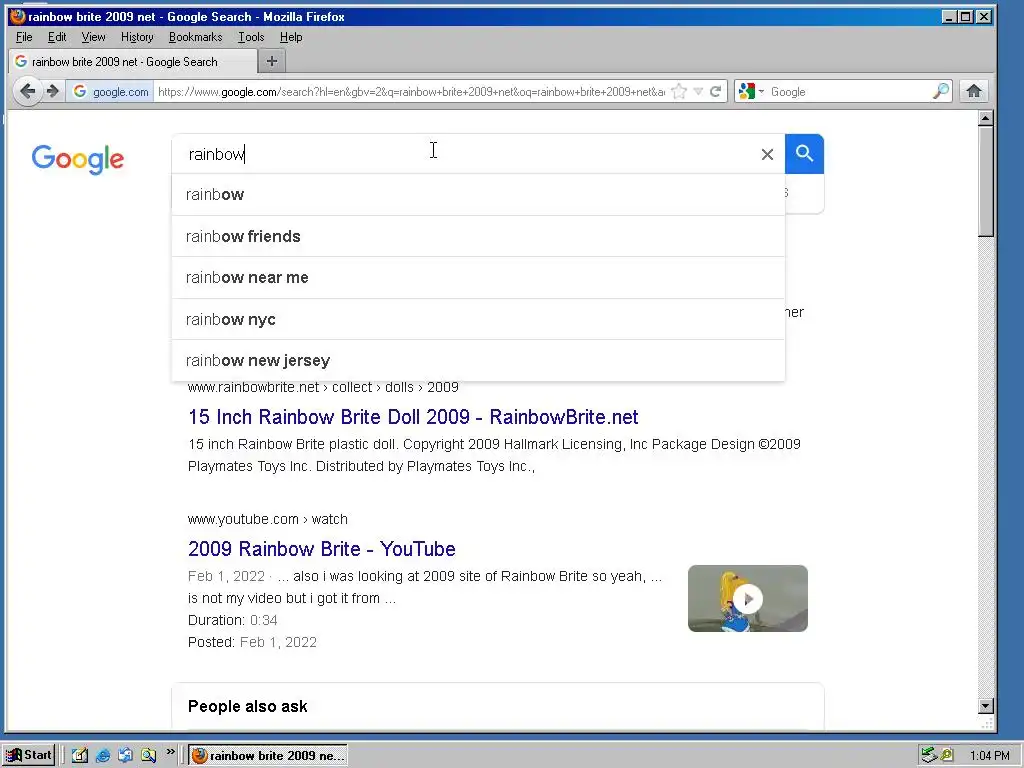
Task: Click the toolbar Google search field
Action: 849,91
